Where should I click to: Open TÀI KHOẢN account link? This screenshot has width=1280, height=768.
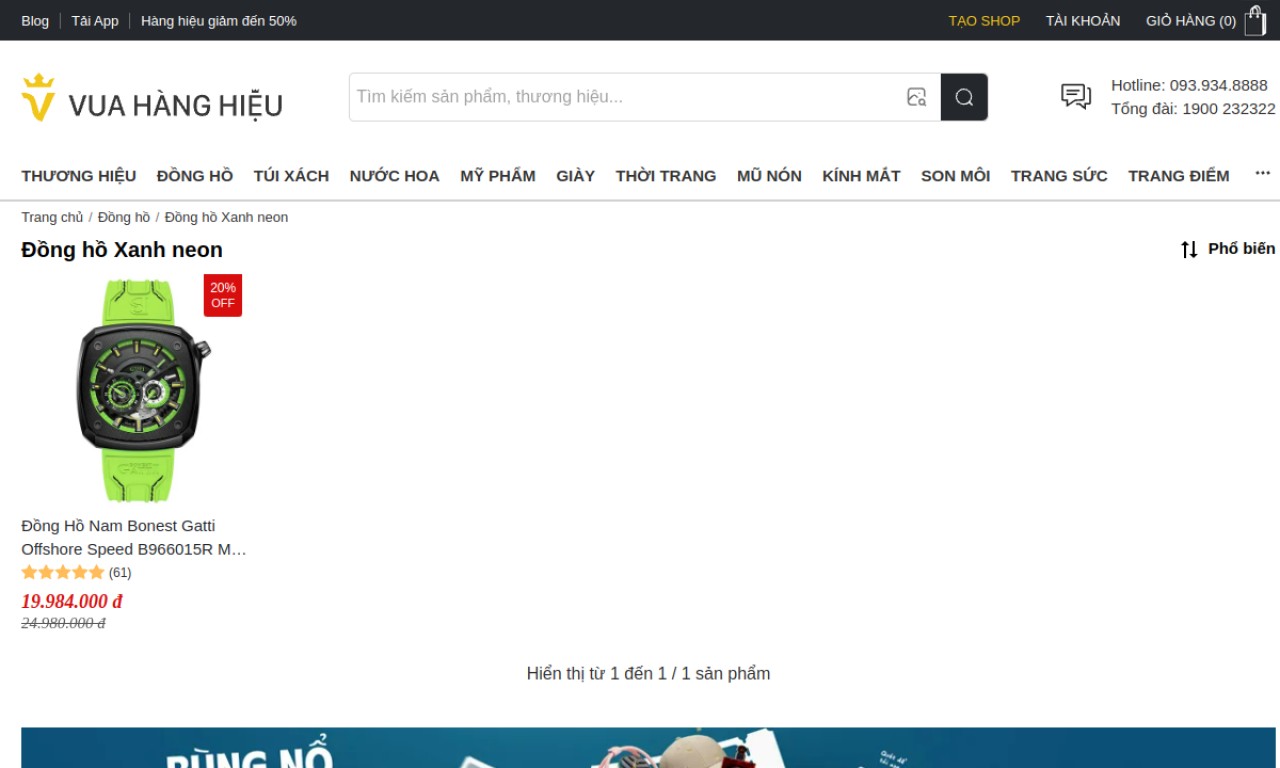pyautogui.click(x=1083, y=20)
